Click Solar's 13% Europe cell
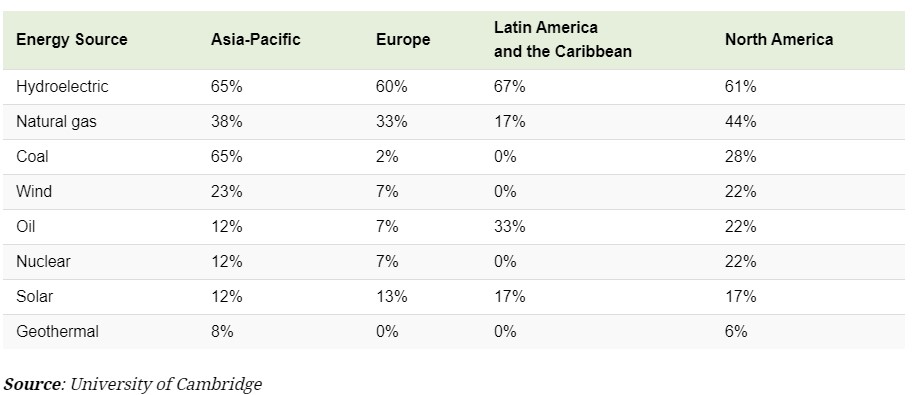 tap(391, 297)
